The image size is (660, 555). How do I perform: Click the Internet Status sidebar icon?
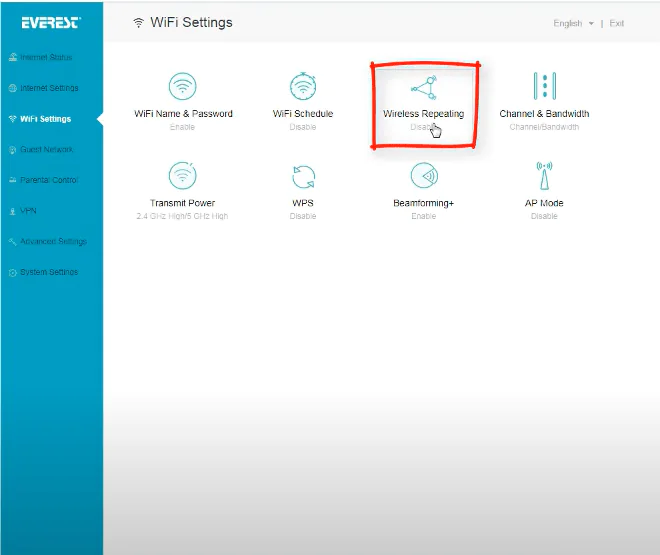13,57
